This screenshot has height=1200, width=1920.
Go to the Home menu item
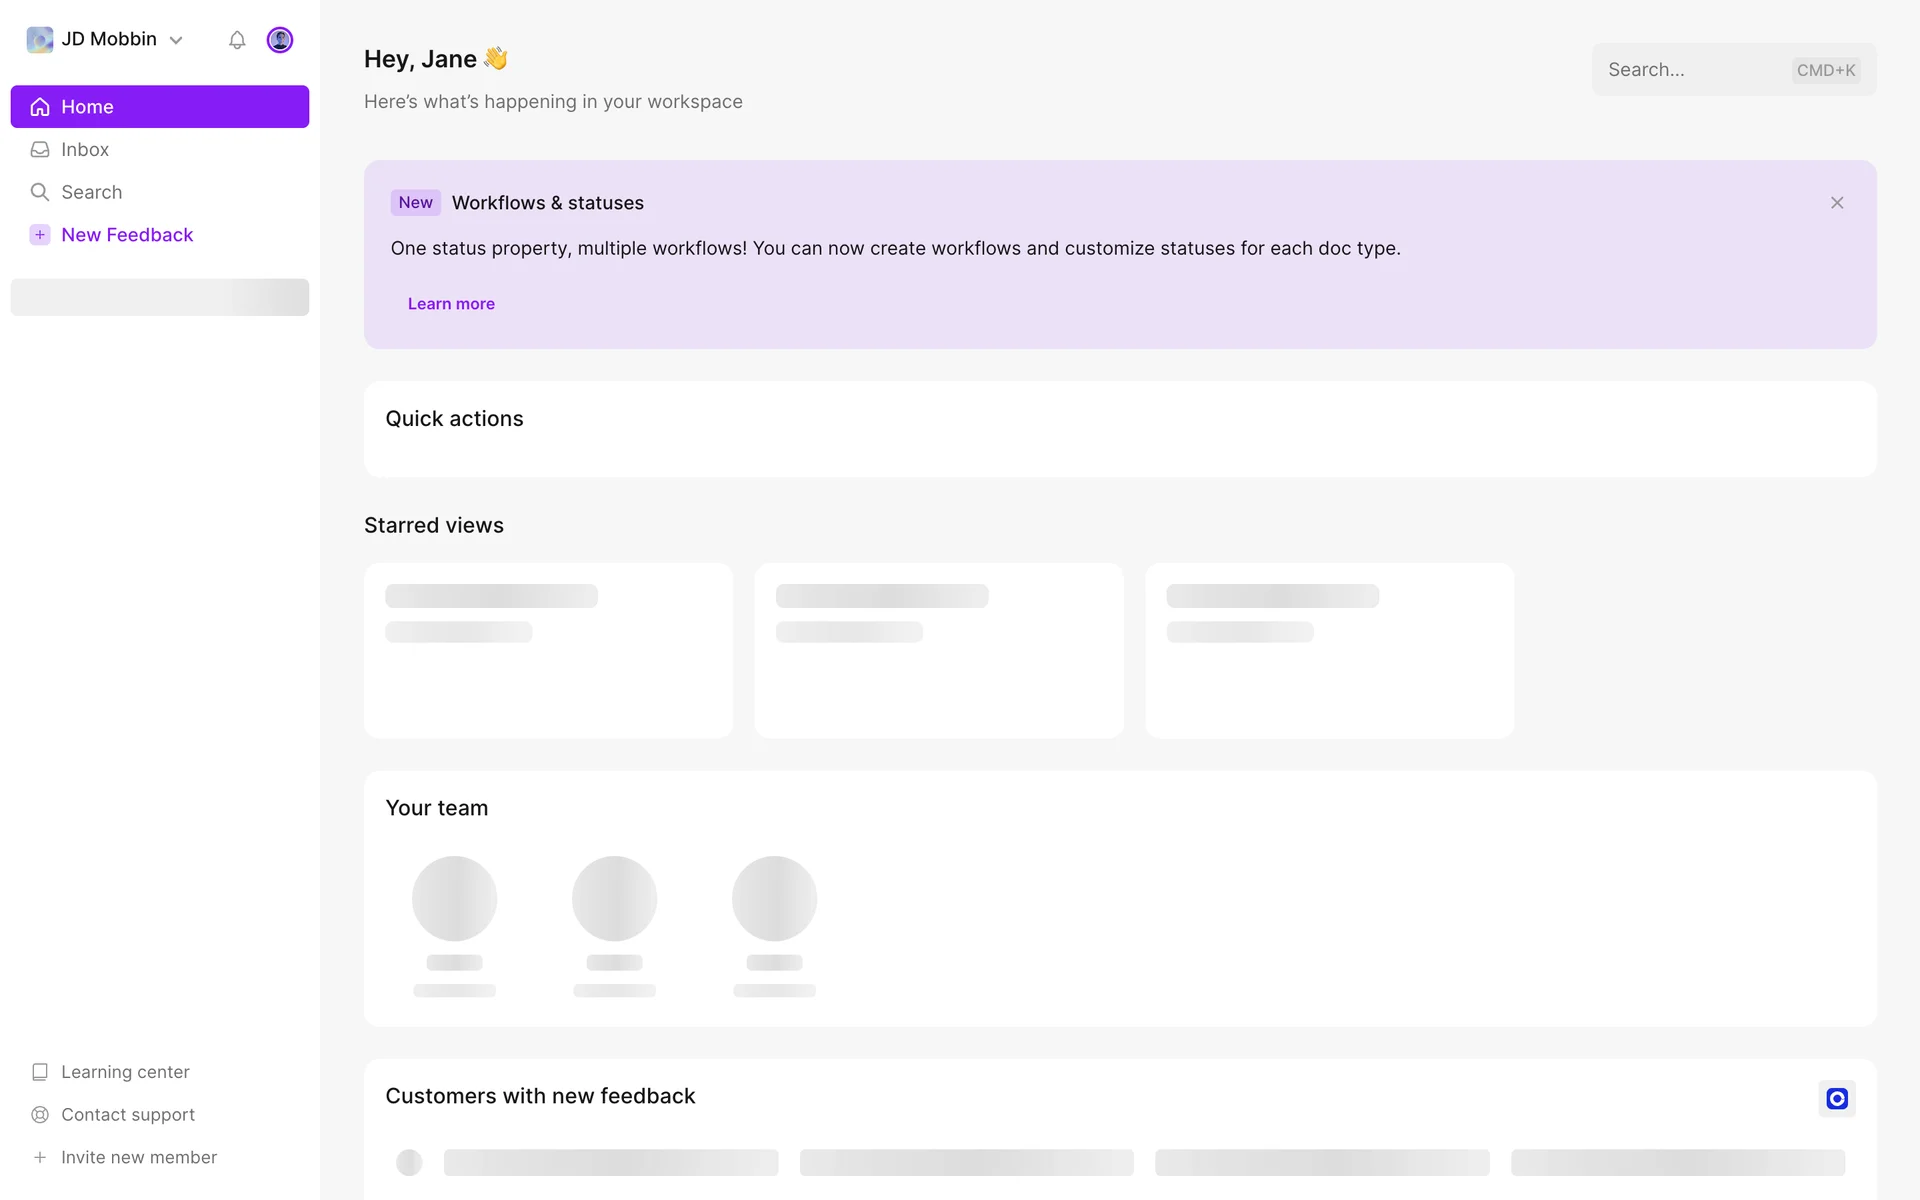point(160,107)
